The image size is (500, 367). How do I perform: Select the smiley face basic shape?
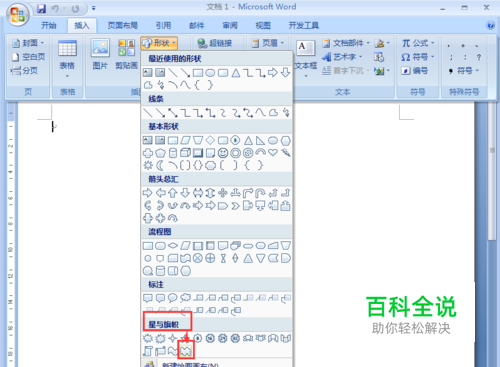(223, 153)
